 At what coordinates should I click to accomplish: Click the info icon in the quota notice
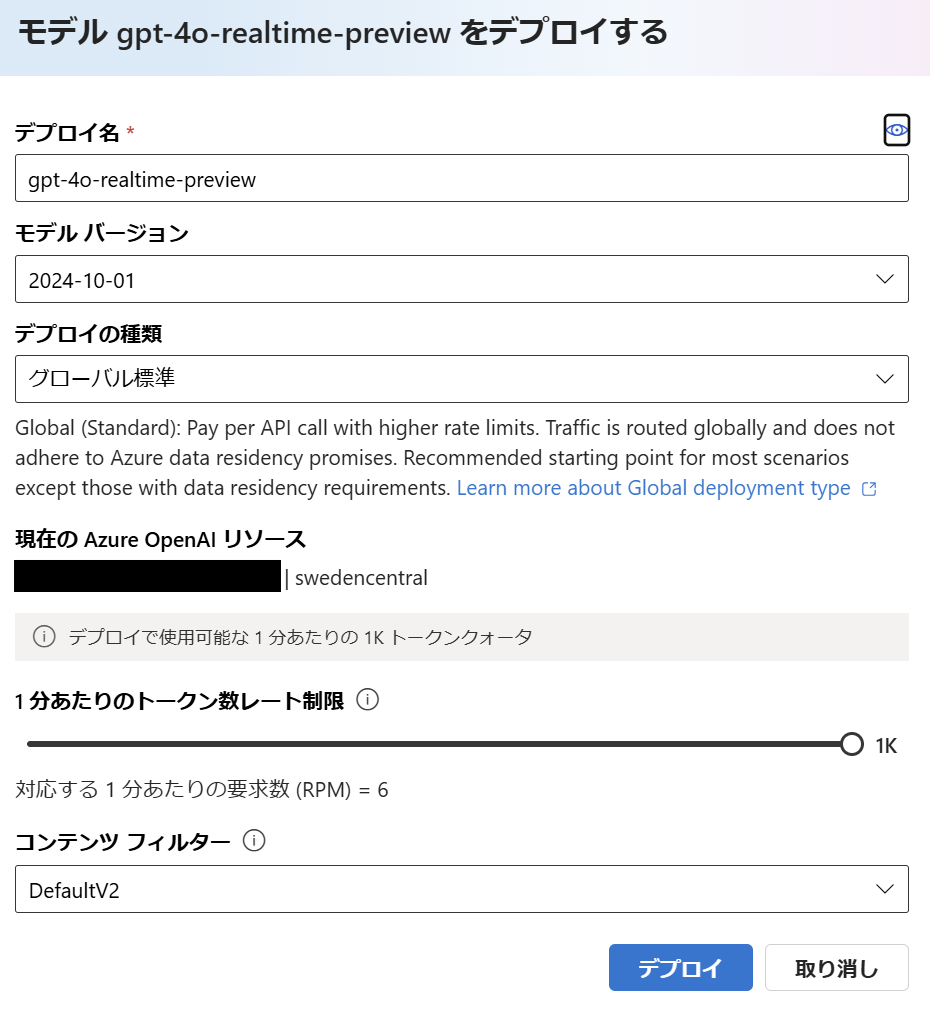[44, 637]
